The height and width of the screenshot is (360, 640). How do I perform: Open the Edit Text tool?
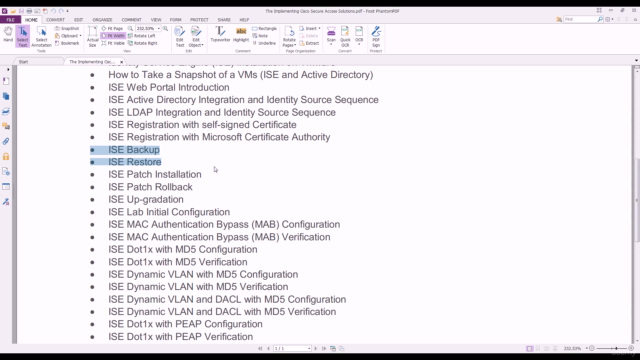tap(180, 36)
